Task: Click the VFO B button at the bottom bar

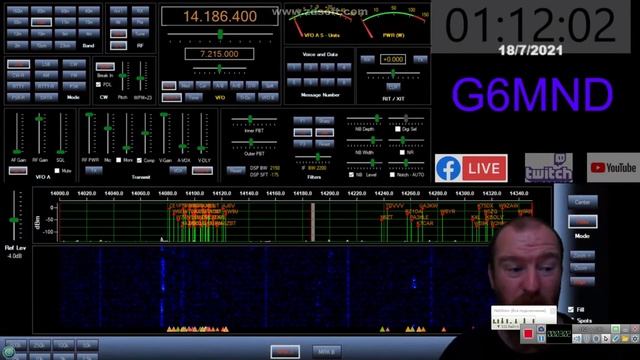Action: [326, 351]
